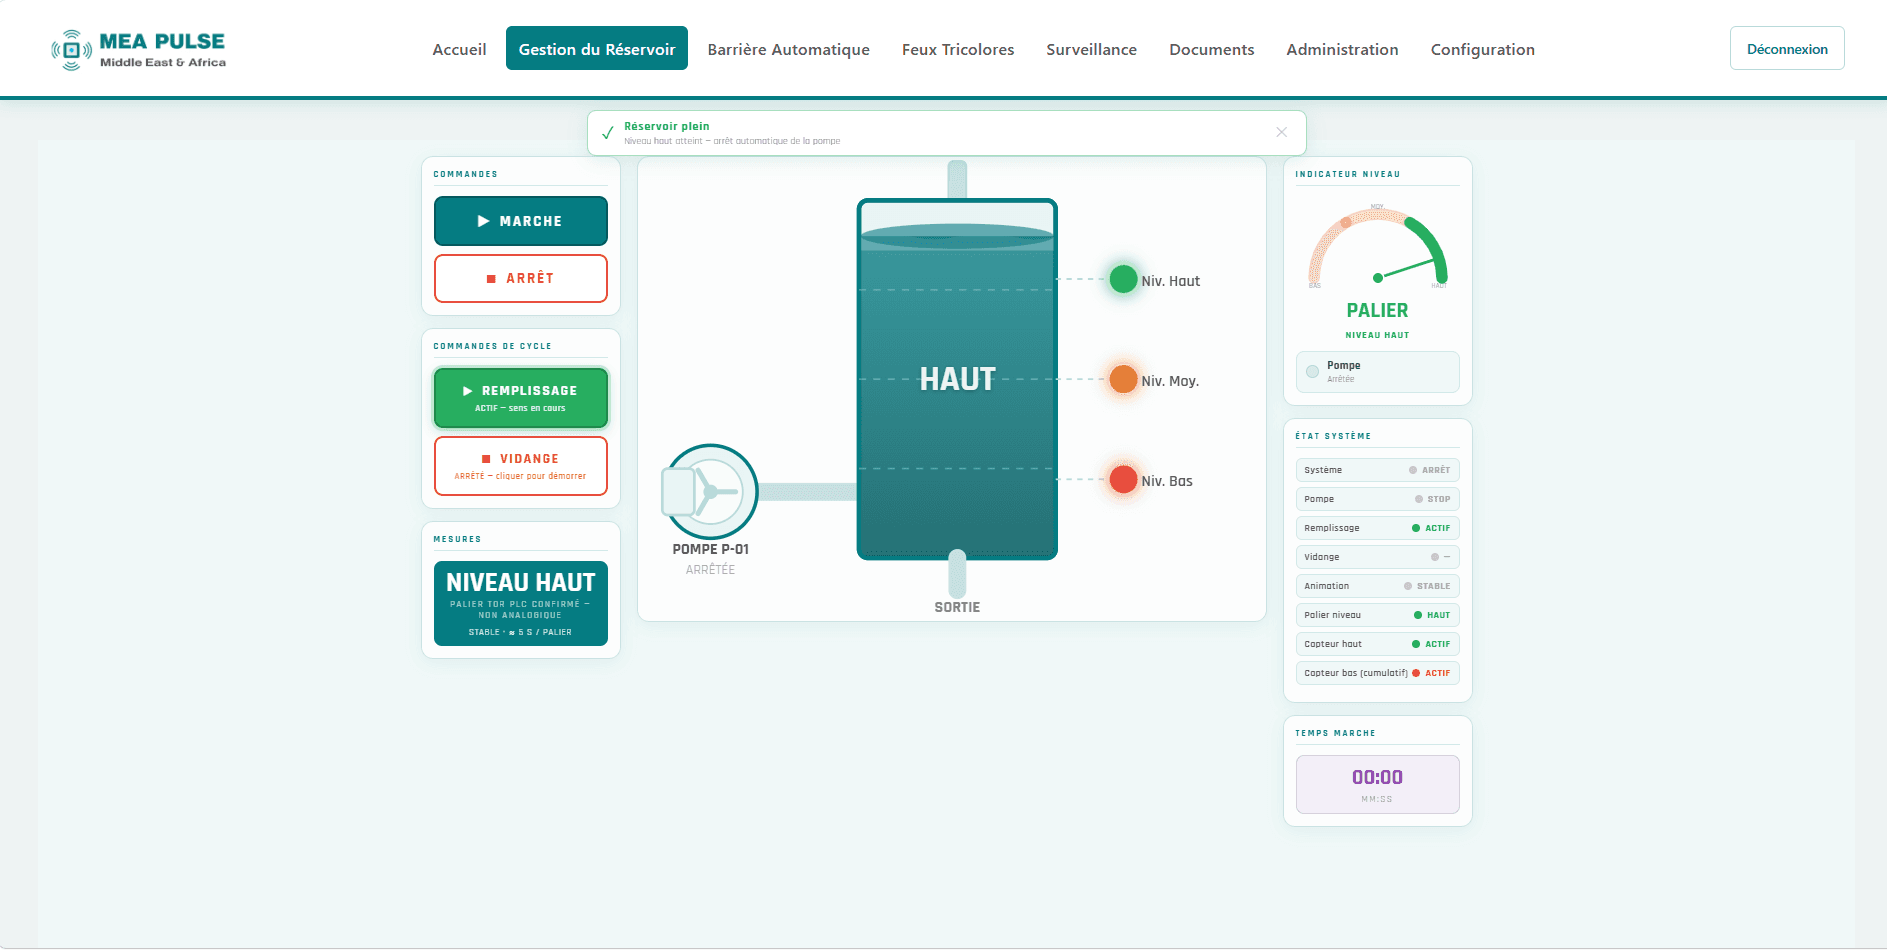1887x952 pixels.
Task: Toggle the REMPLISSAGE cycle command
Action: tap(521, 398)
